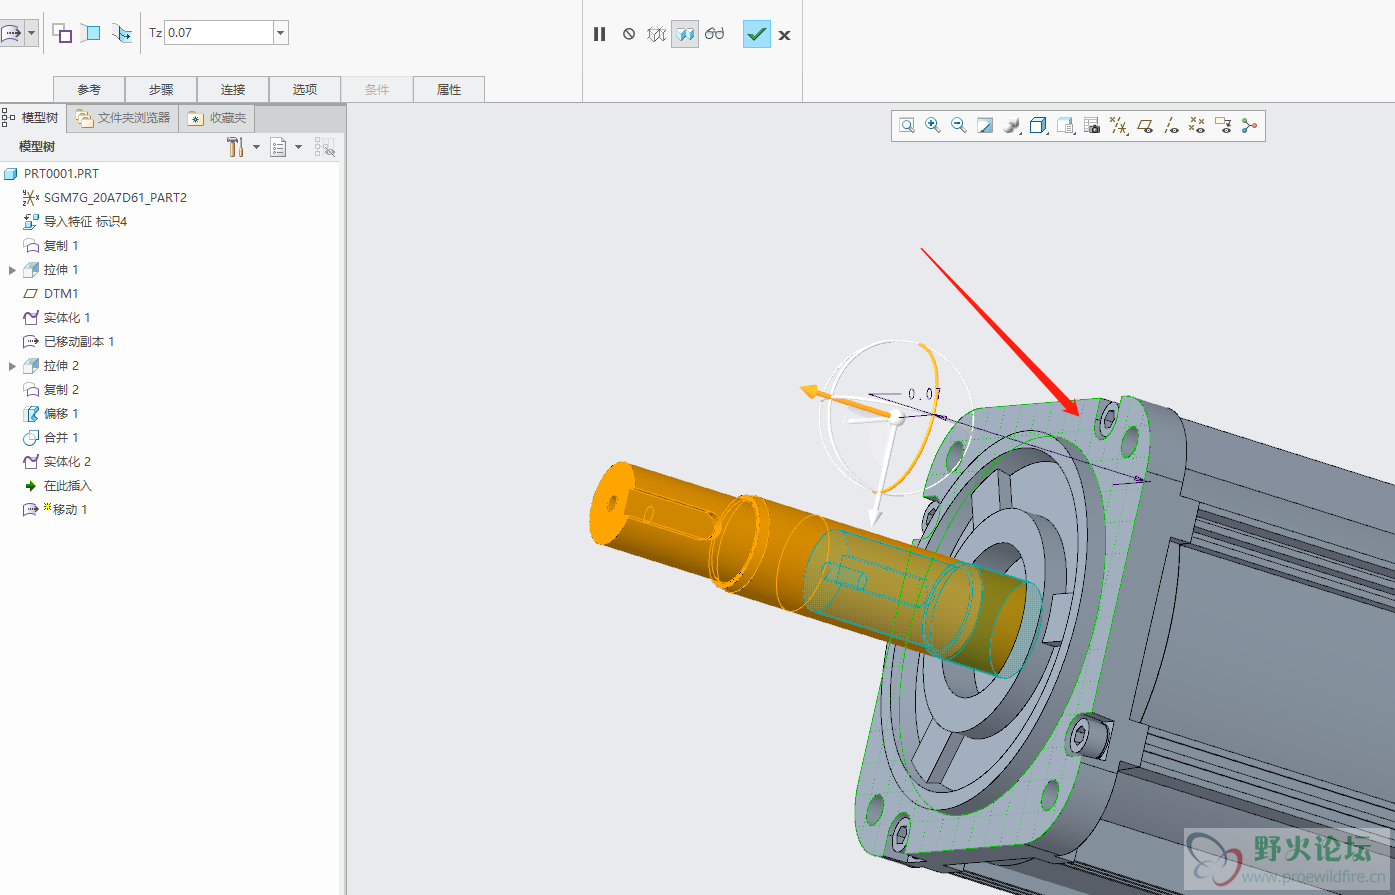Viewport: 1395px width, 895px height.
Task: Open dropdown arrow beside tree list icon
Action: (298, 147)
